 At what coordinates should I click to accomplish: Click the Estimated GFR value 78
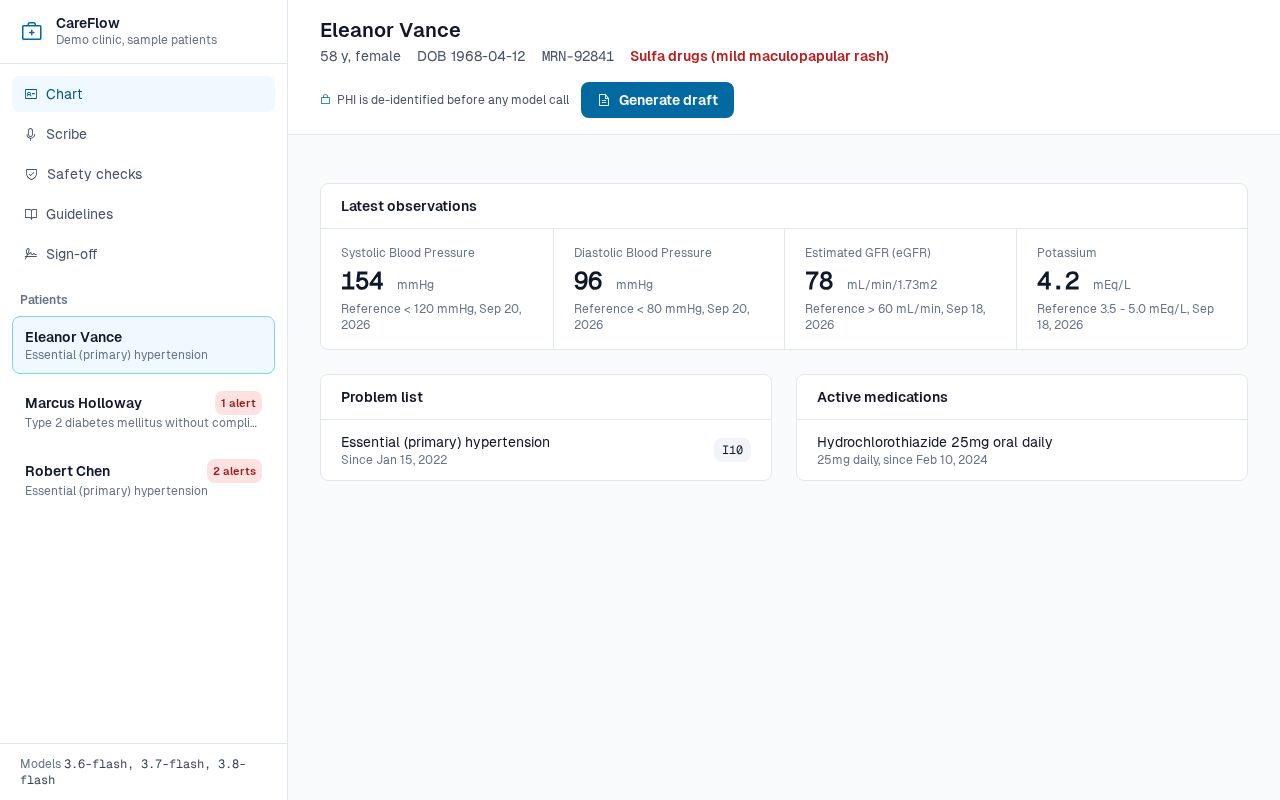tap(819, 281)
